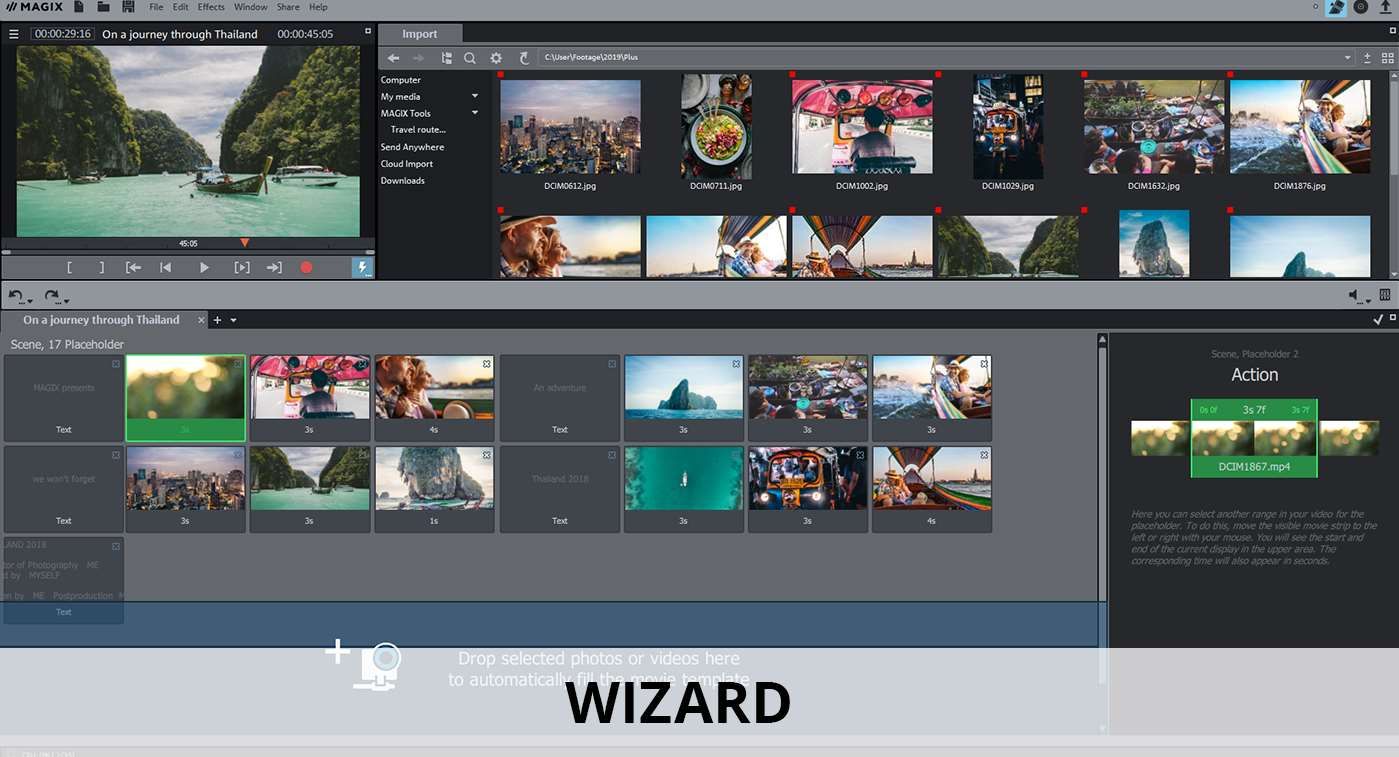Search for media files with the magnifier

tap(470, 58)
